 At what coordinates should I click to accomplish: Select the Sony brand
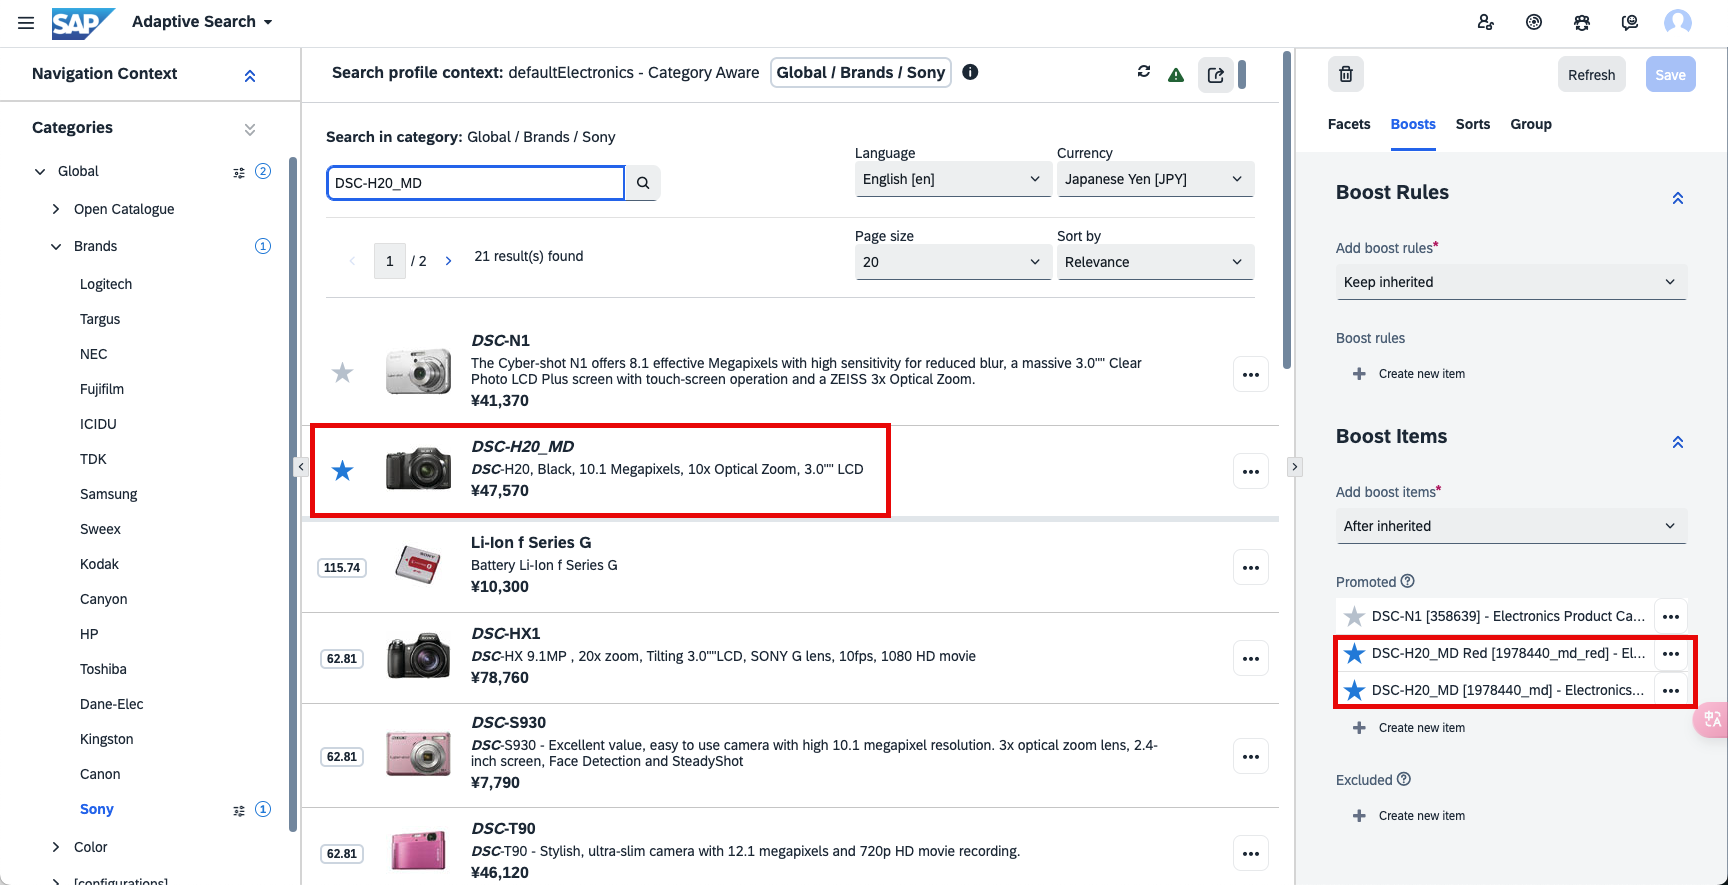tap(97, 809)
